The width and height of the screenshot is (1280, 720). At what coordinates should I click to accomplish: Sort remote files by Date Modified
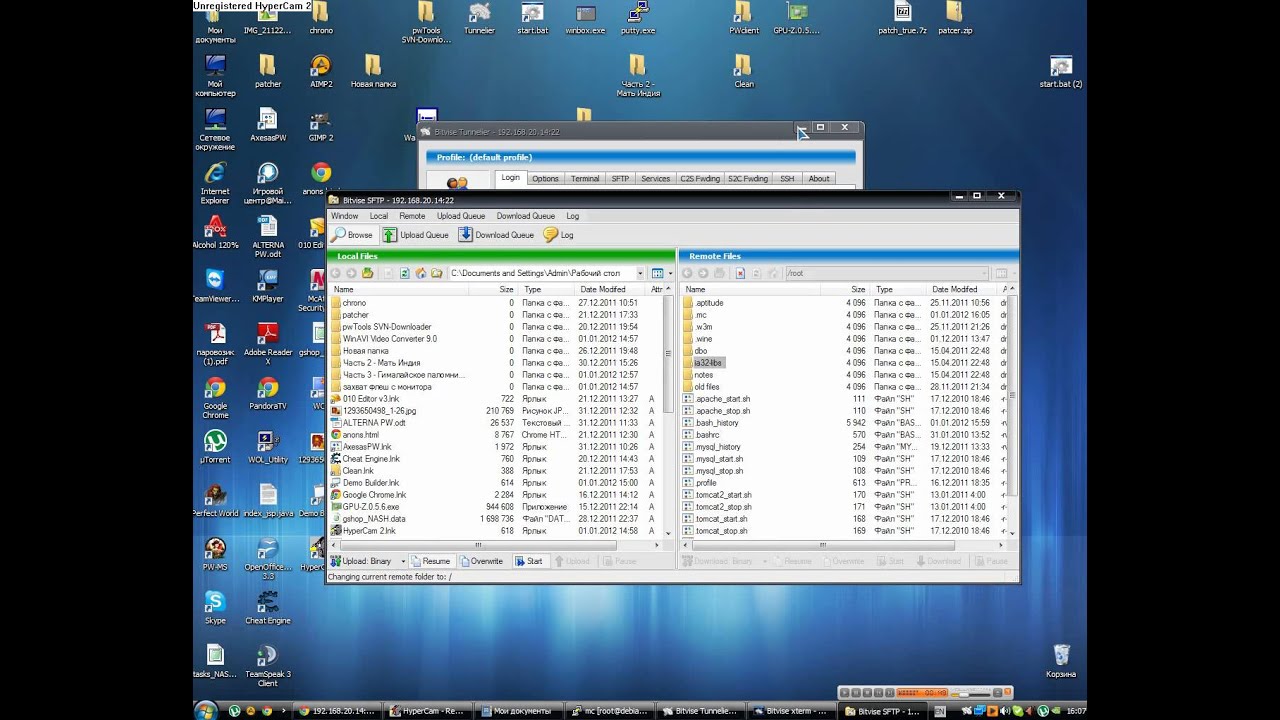point(962,289)
